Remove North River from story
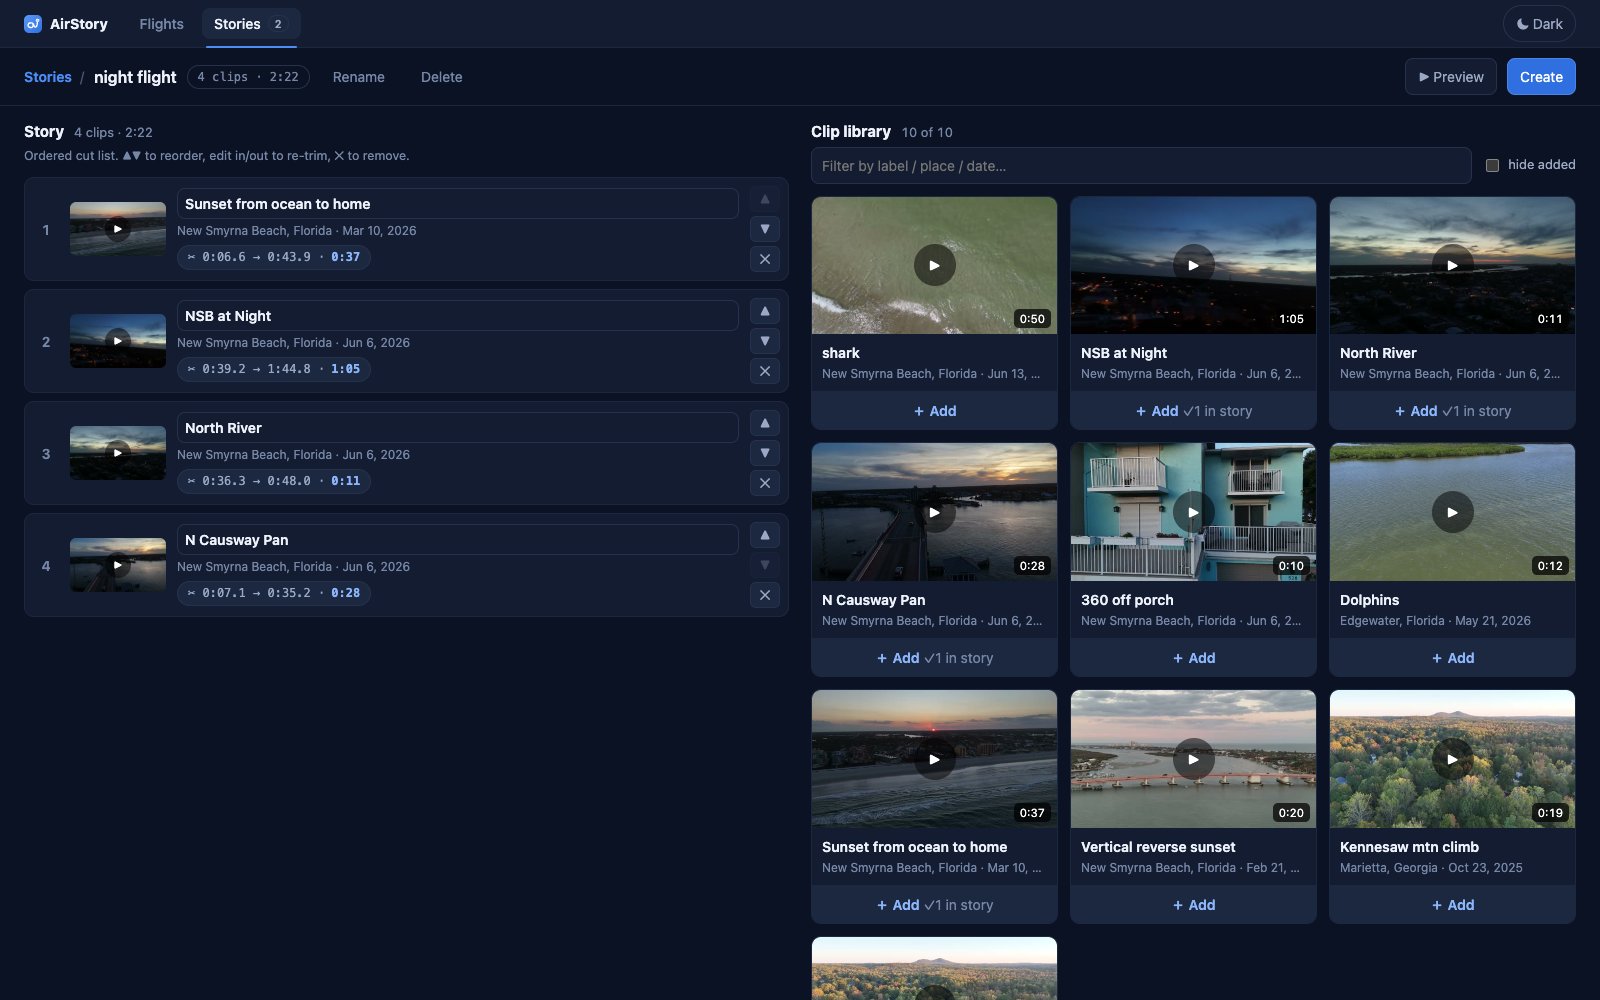 pyautogui.click(x=765, y=484)
